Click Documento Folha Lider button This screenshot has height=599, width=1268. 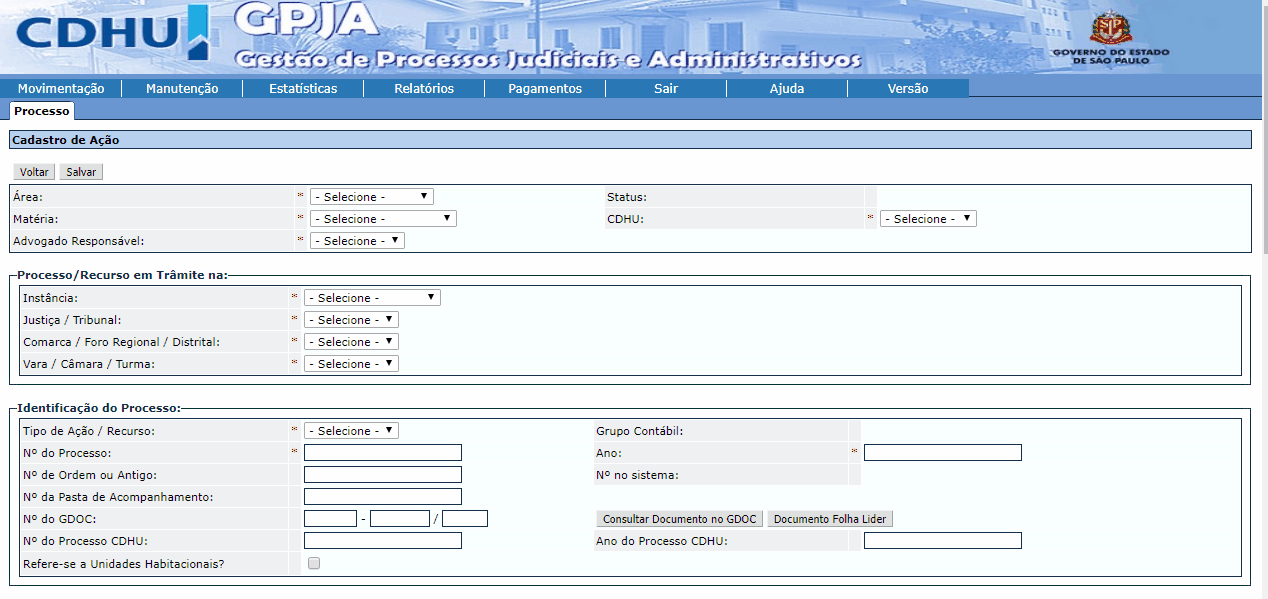click(x=830, y=519)
